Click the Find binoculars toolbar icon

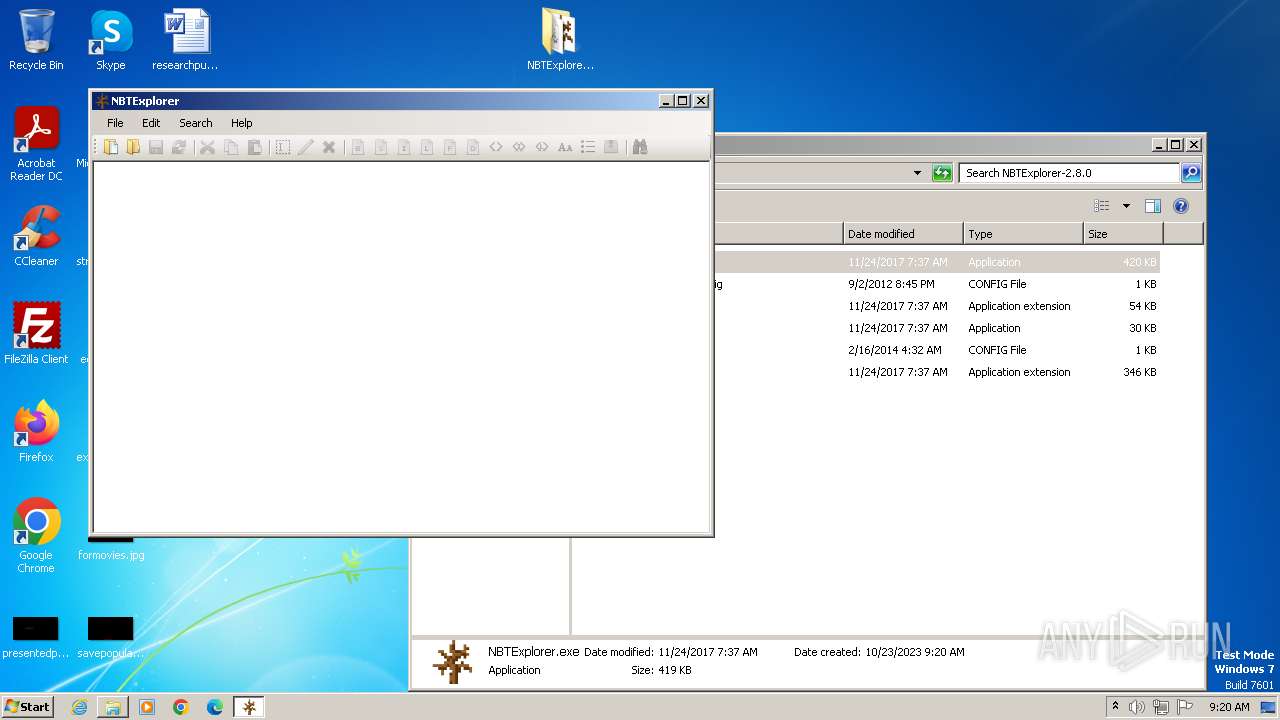640,147
